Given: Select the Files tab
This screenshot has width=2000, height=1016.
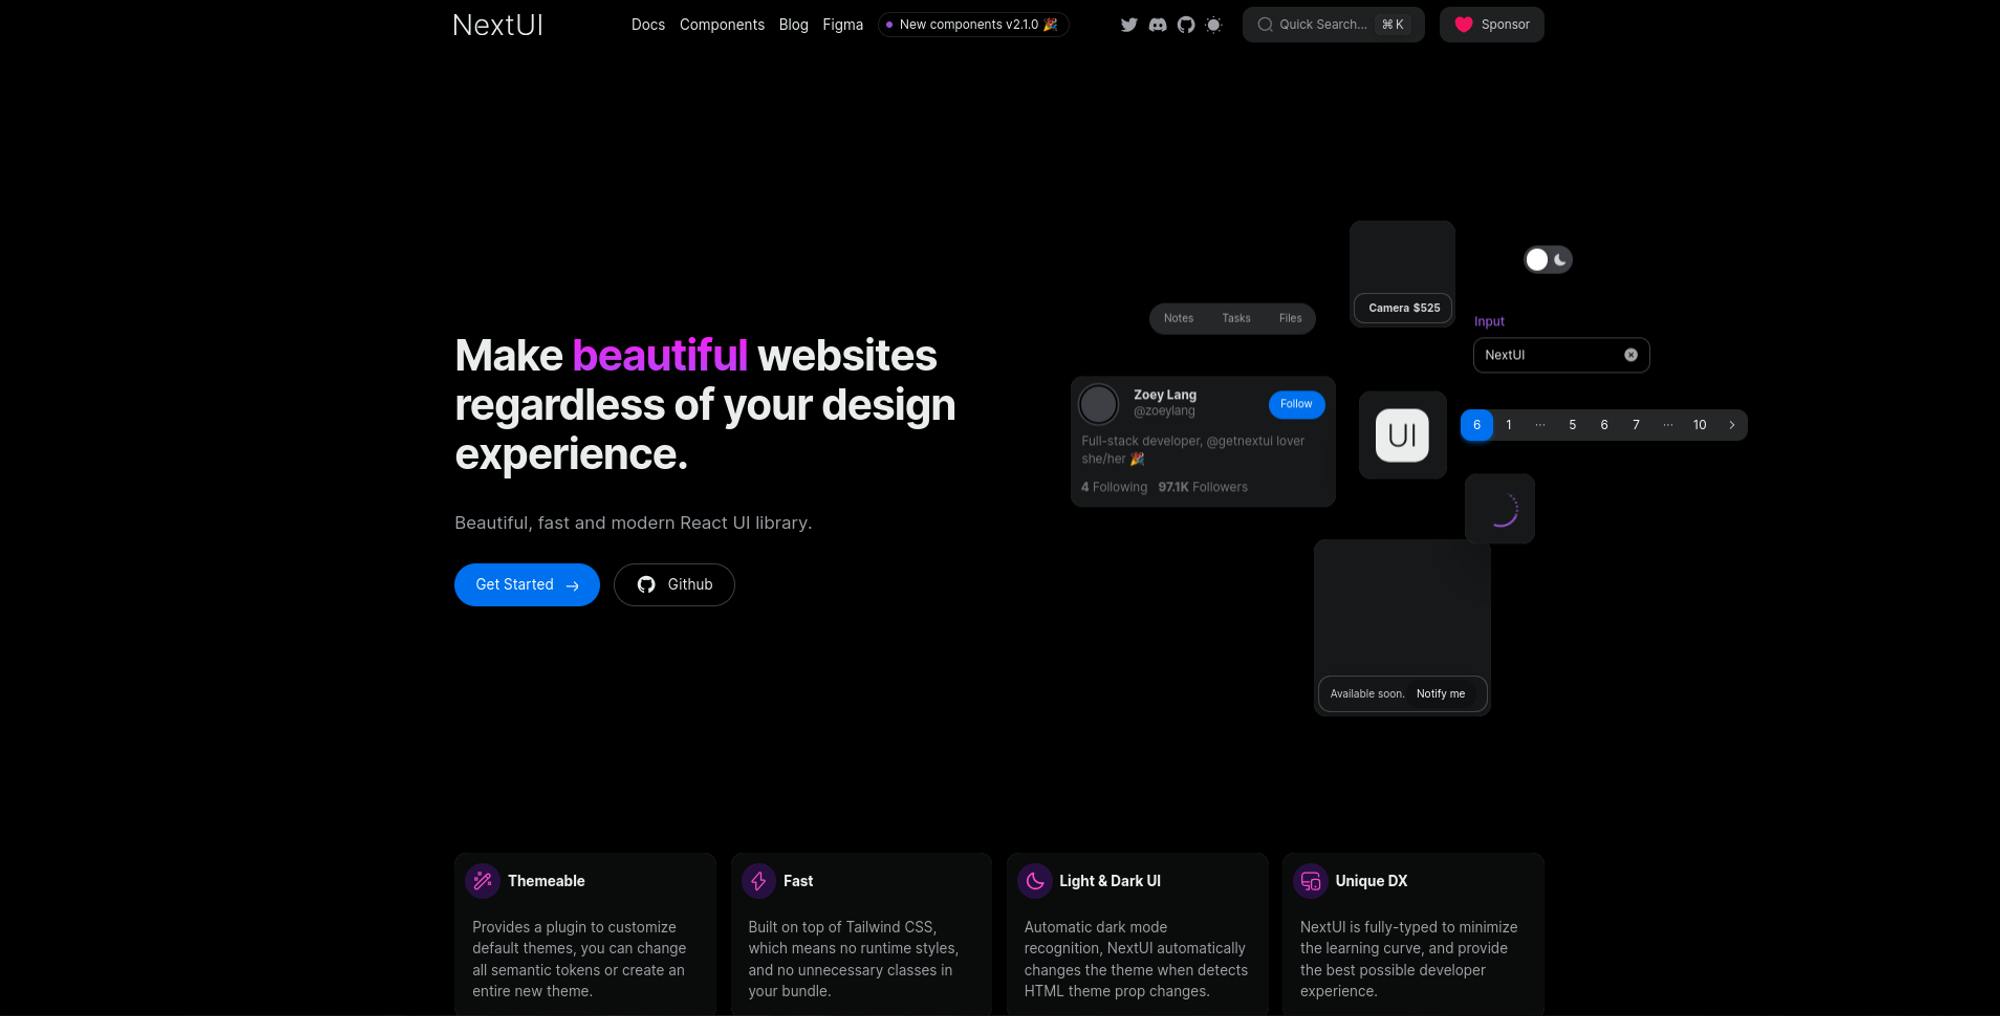Looking at the screenshot, I should pos(1290,318).
